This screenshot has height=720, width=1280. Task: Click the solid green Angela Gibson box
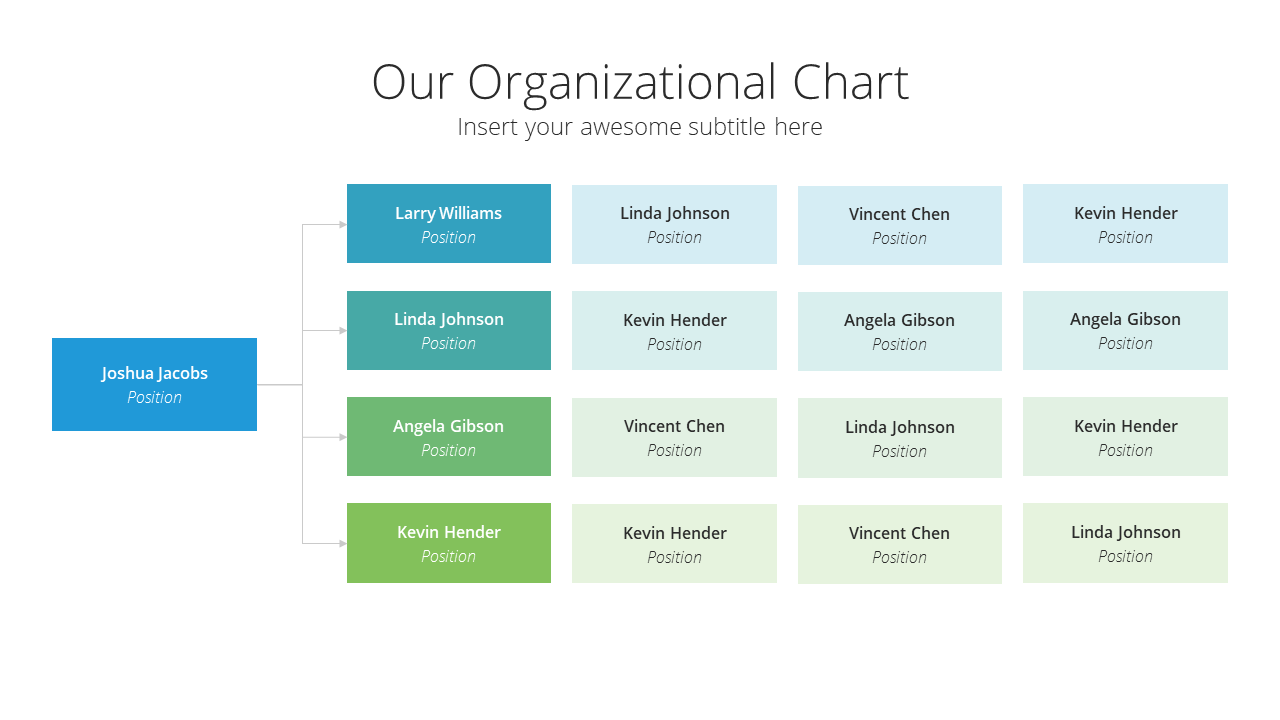tap(449, 436)
